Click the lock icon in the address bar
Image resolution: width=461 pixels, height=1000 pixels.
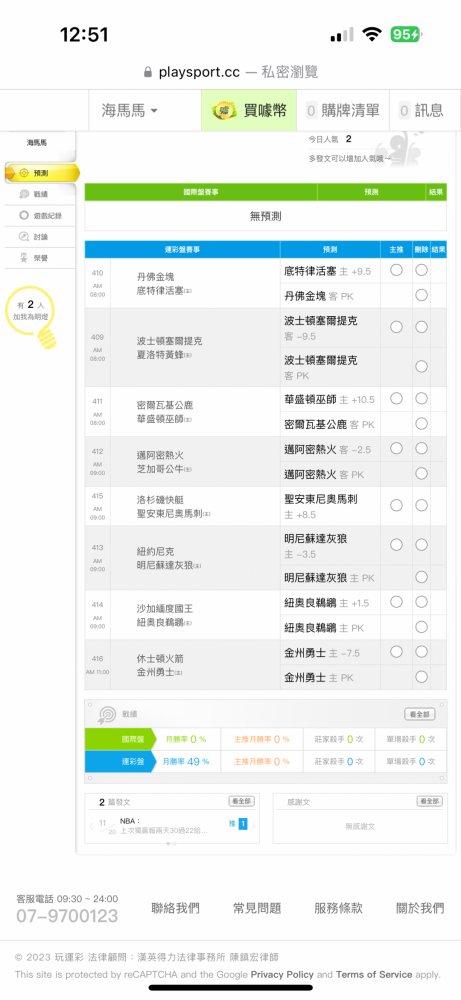coord(149,72)
